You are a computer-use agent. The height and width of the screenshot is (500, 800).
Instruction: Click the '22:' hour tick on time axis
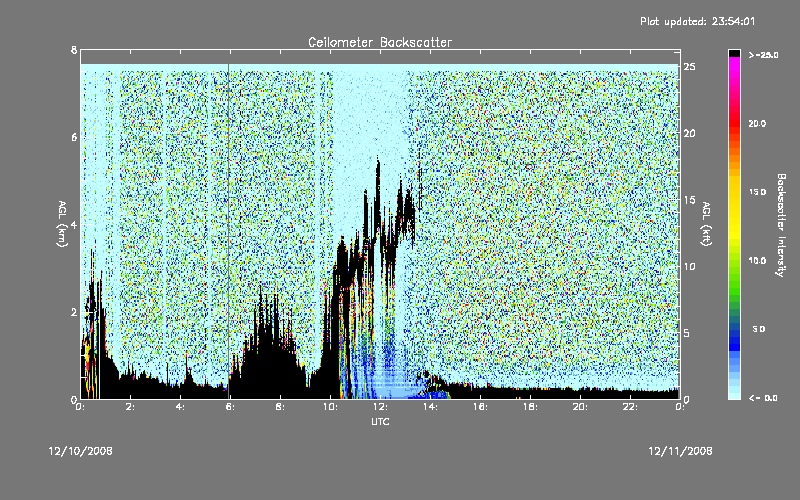click(x=630, y=407)
